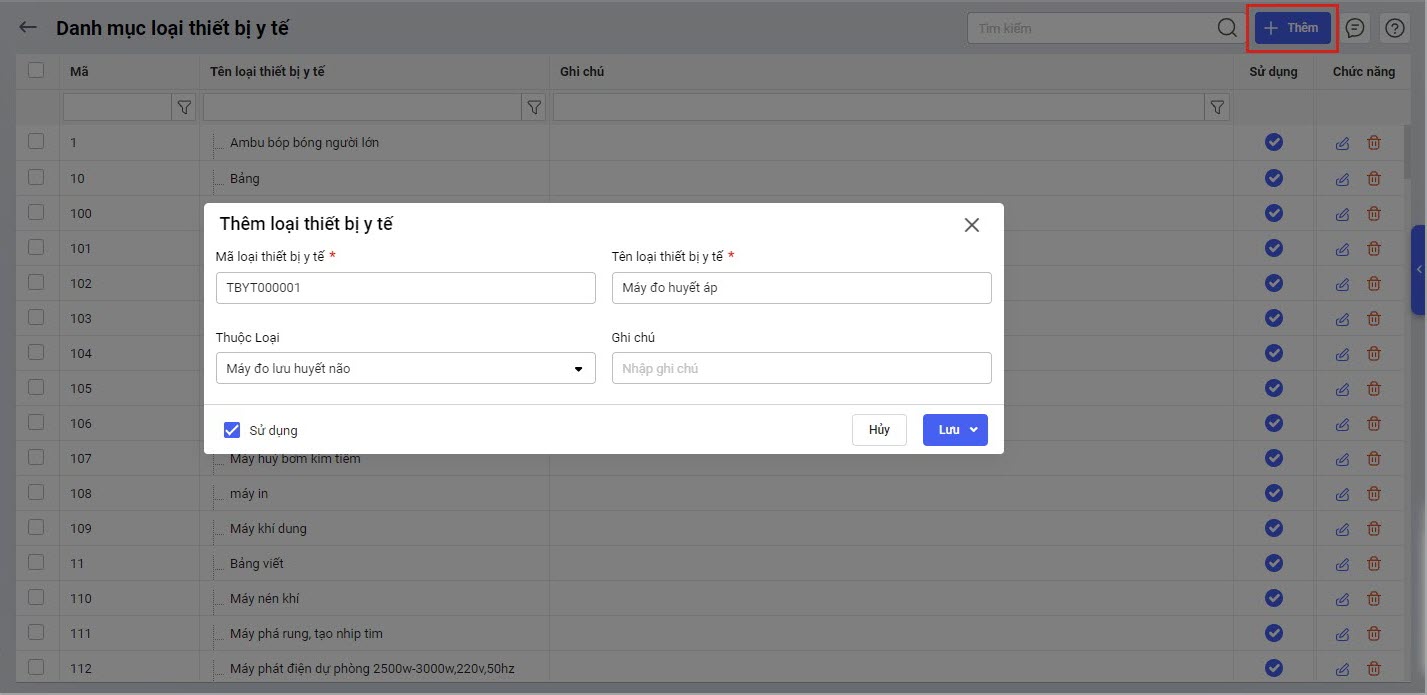Screen dimensions: 1427x695
Task: Expand the collapsed blue side panel tab
Action: (x=1418, y=270)
